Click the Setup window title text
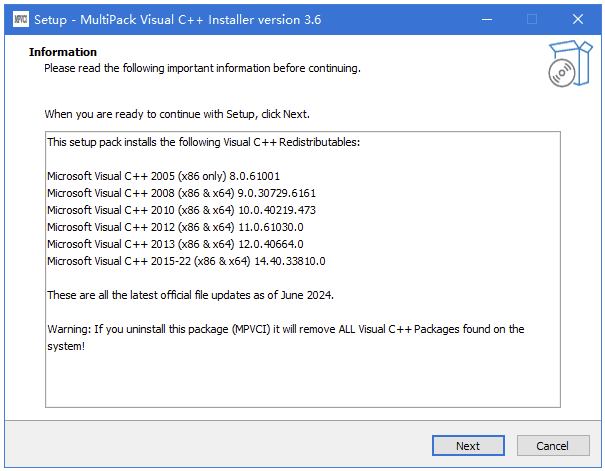Screen dimensions: 605x471 point(179,19)
